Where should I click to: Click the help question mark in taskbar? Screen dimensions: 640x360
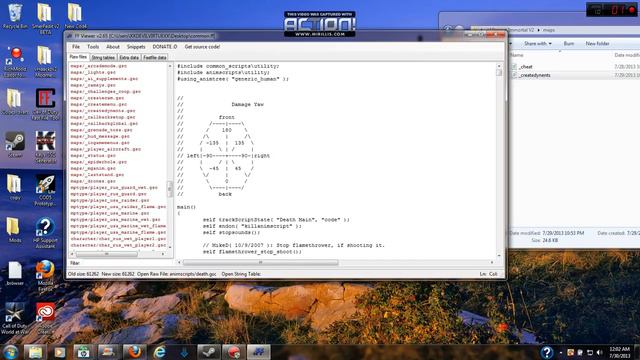click(x=547, y=352)
